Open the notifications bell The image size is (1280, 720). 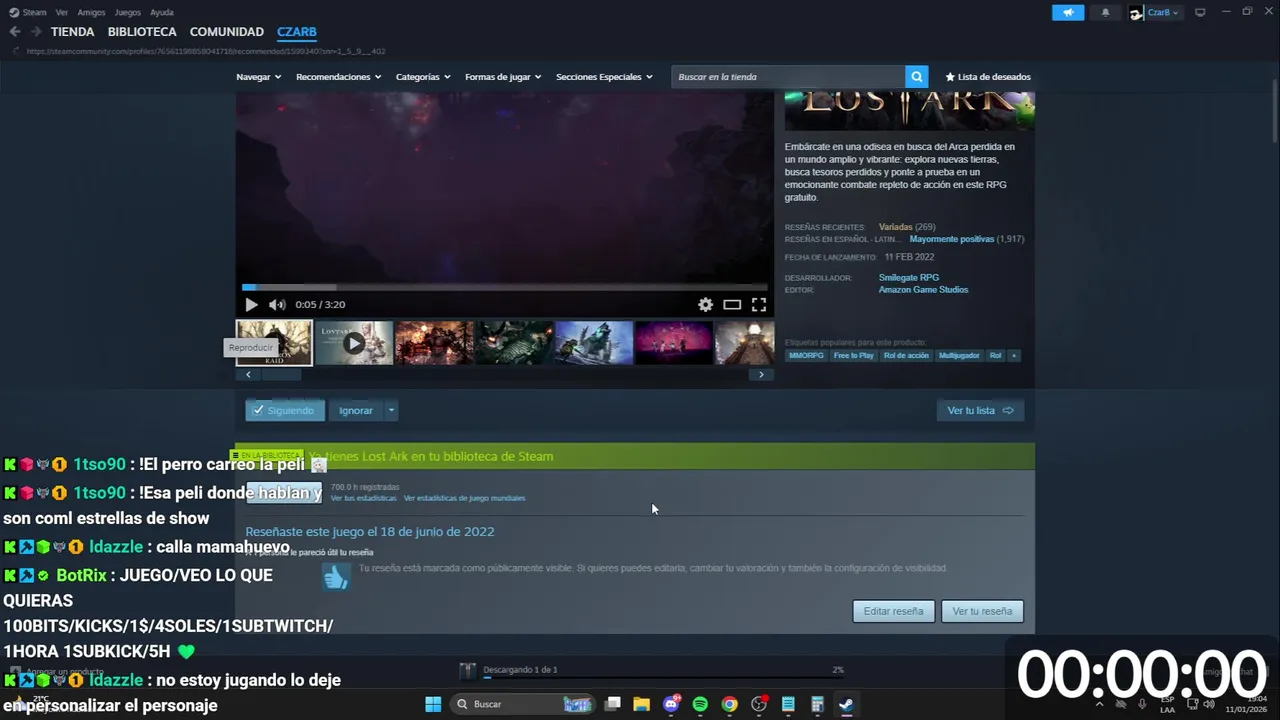click(1105, 12)
